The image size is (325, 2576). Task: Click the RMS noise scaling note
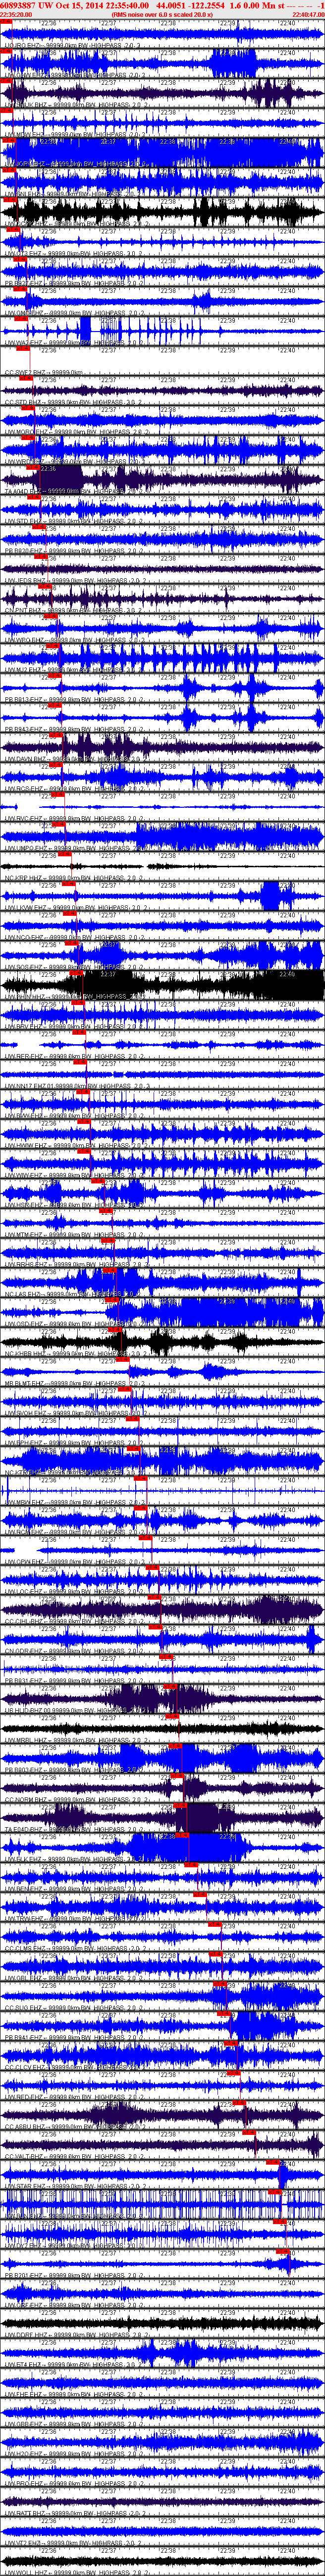161,15
